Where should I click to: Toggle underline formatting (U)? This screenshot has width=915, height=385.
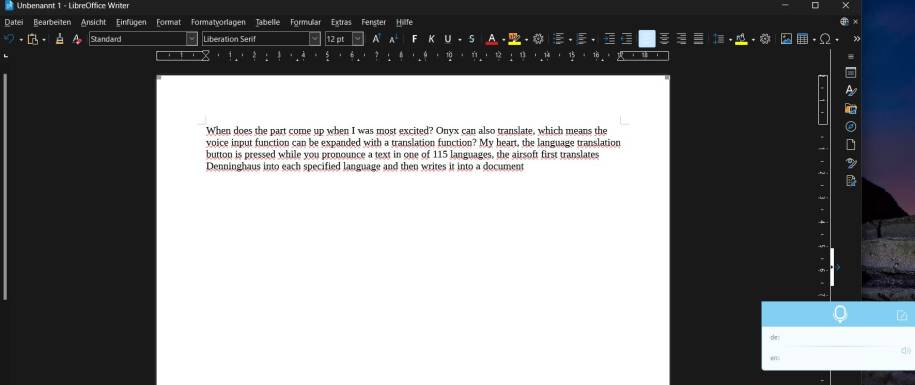[x=448, y=39]
